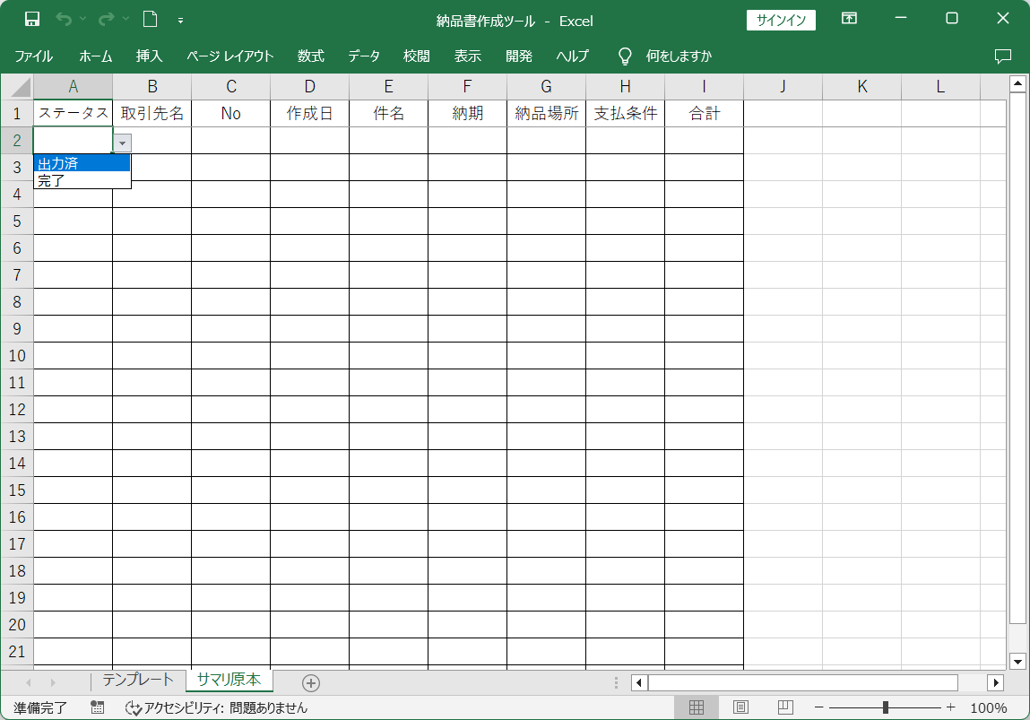Select the column F header
1030x720 pixels.
(467, 87)
